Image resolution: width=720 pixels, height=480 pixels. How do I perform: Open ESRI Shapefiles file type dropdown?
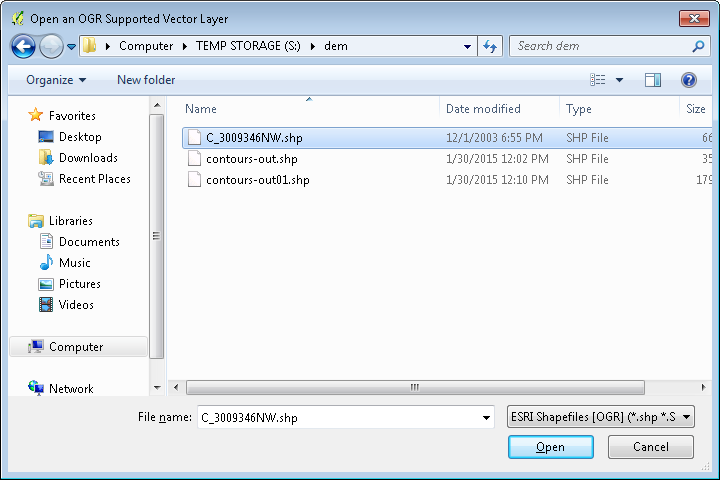pos(601,417)
